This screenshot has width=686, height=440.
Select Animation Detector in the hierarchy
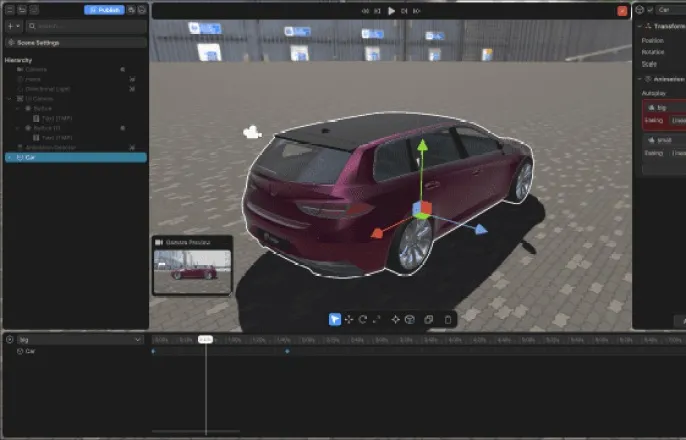pyautogui.click(x=50, y=147)
